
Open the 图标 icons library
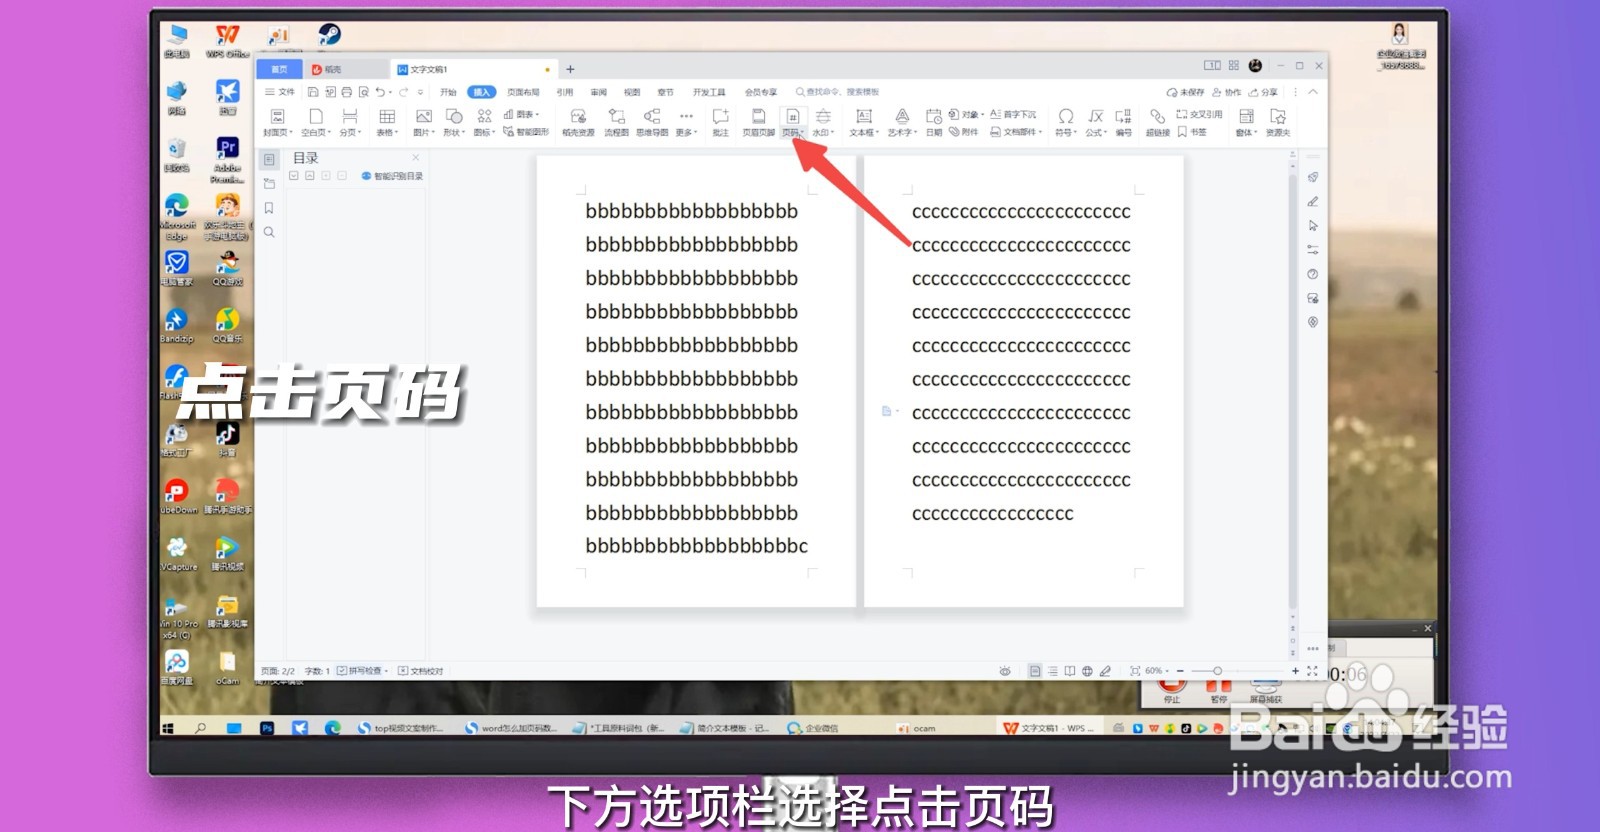click(484, 122)
